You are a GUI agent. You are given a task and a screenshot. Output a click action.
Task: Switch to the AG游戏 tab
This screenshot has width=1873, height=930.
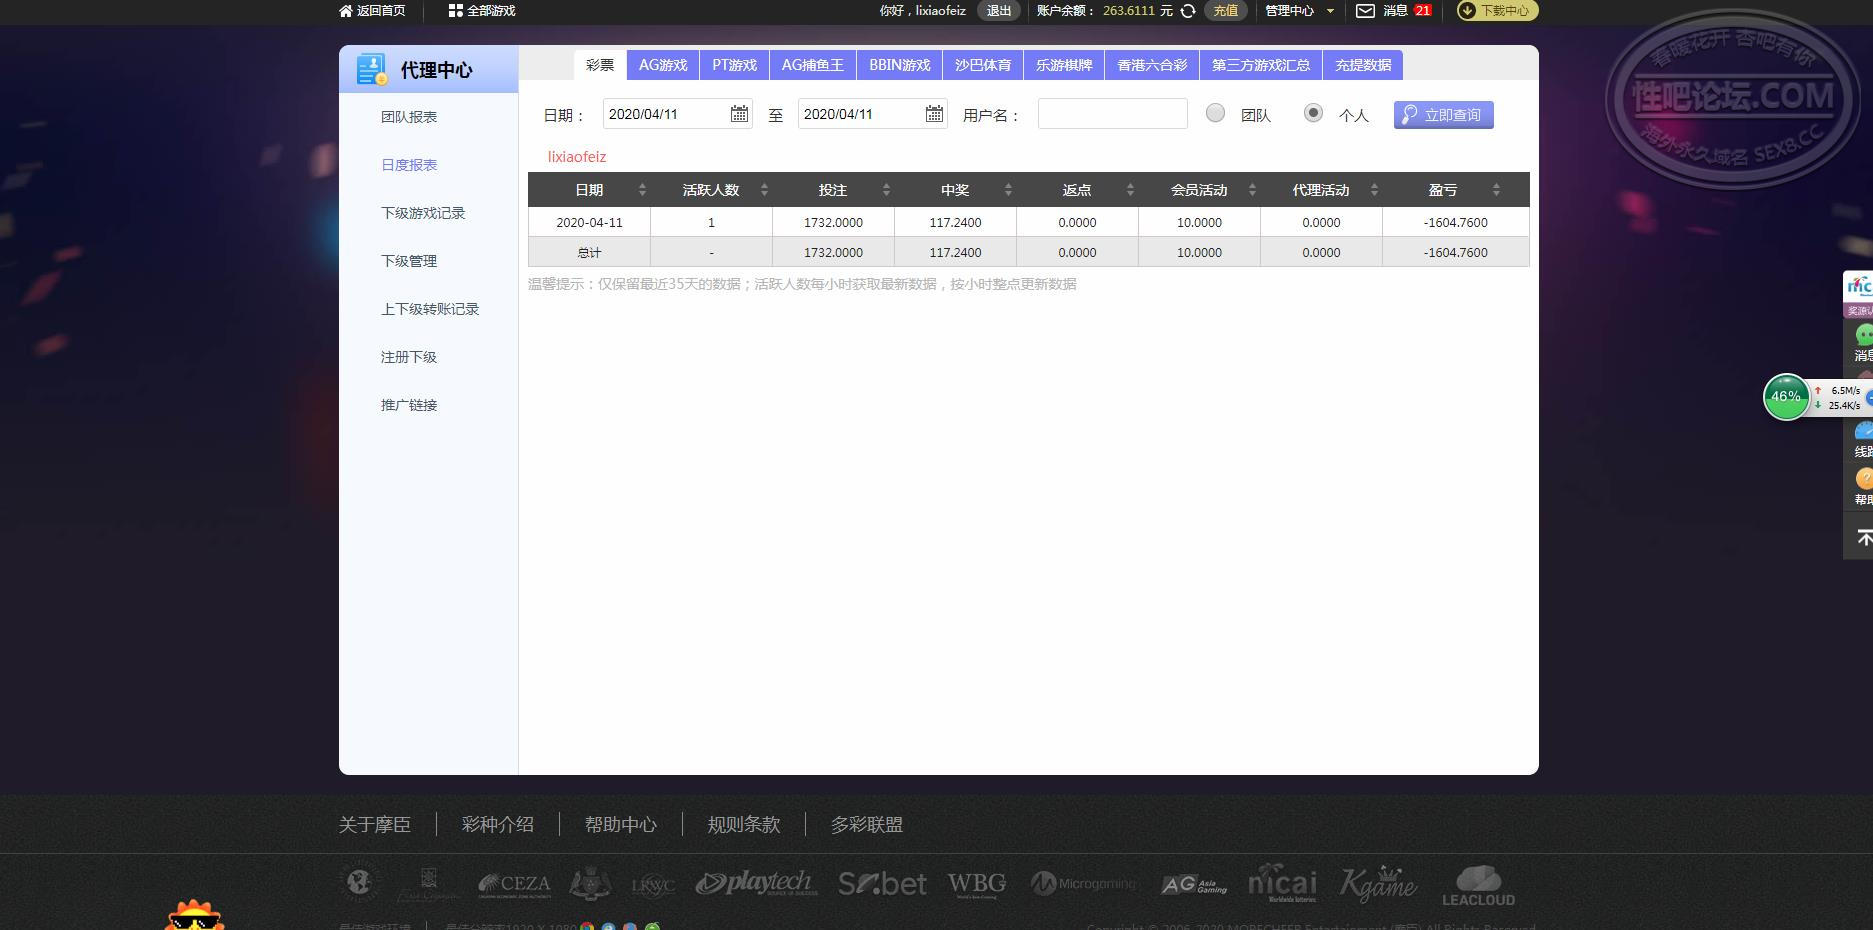pyautogui.click(x=663, y=65)
